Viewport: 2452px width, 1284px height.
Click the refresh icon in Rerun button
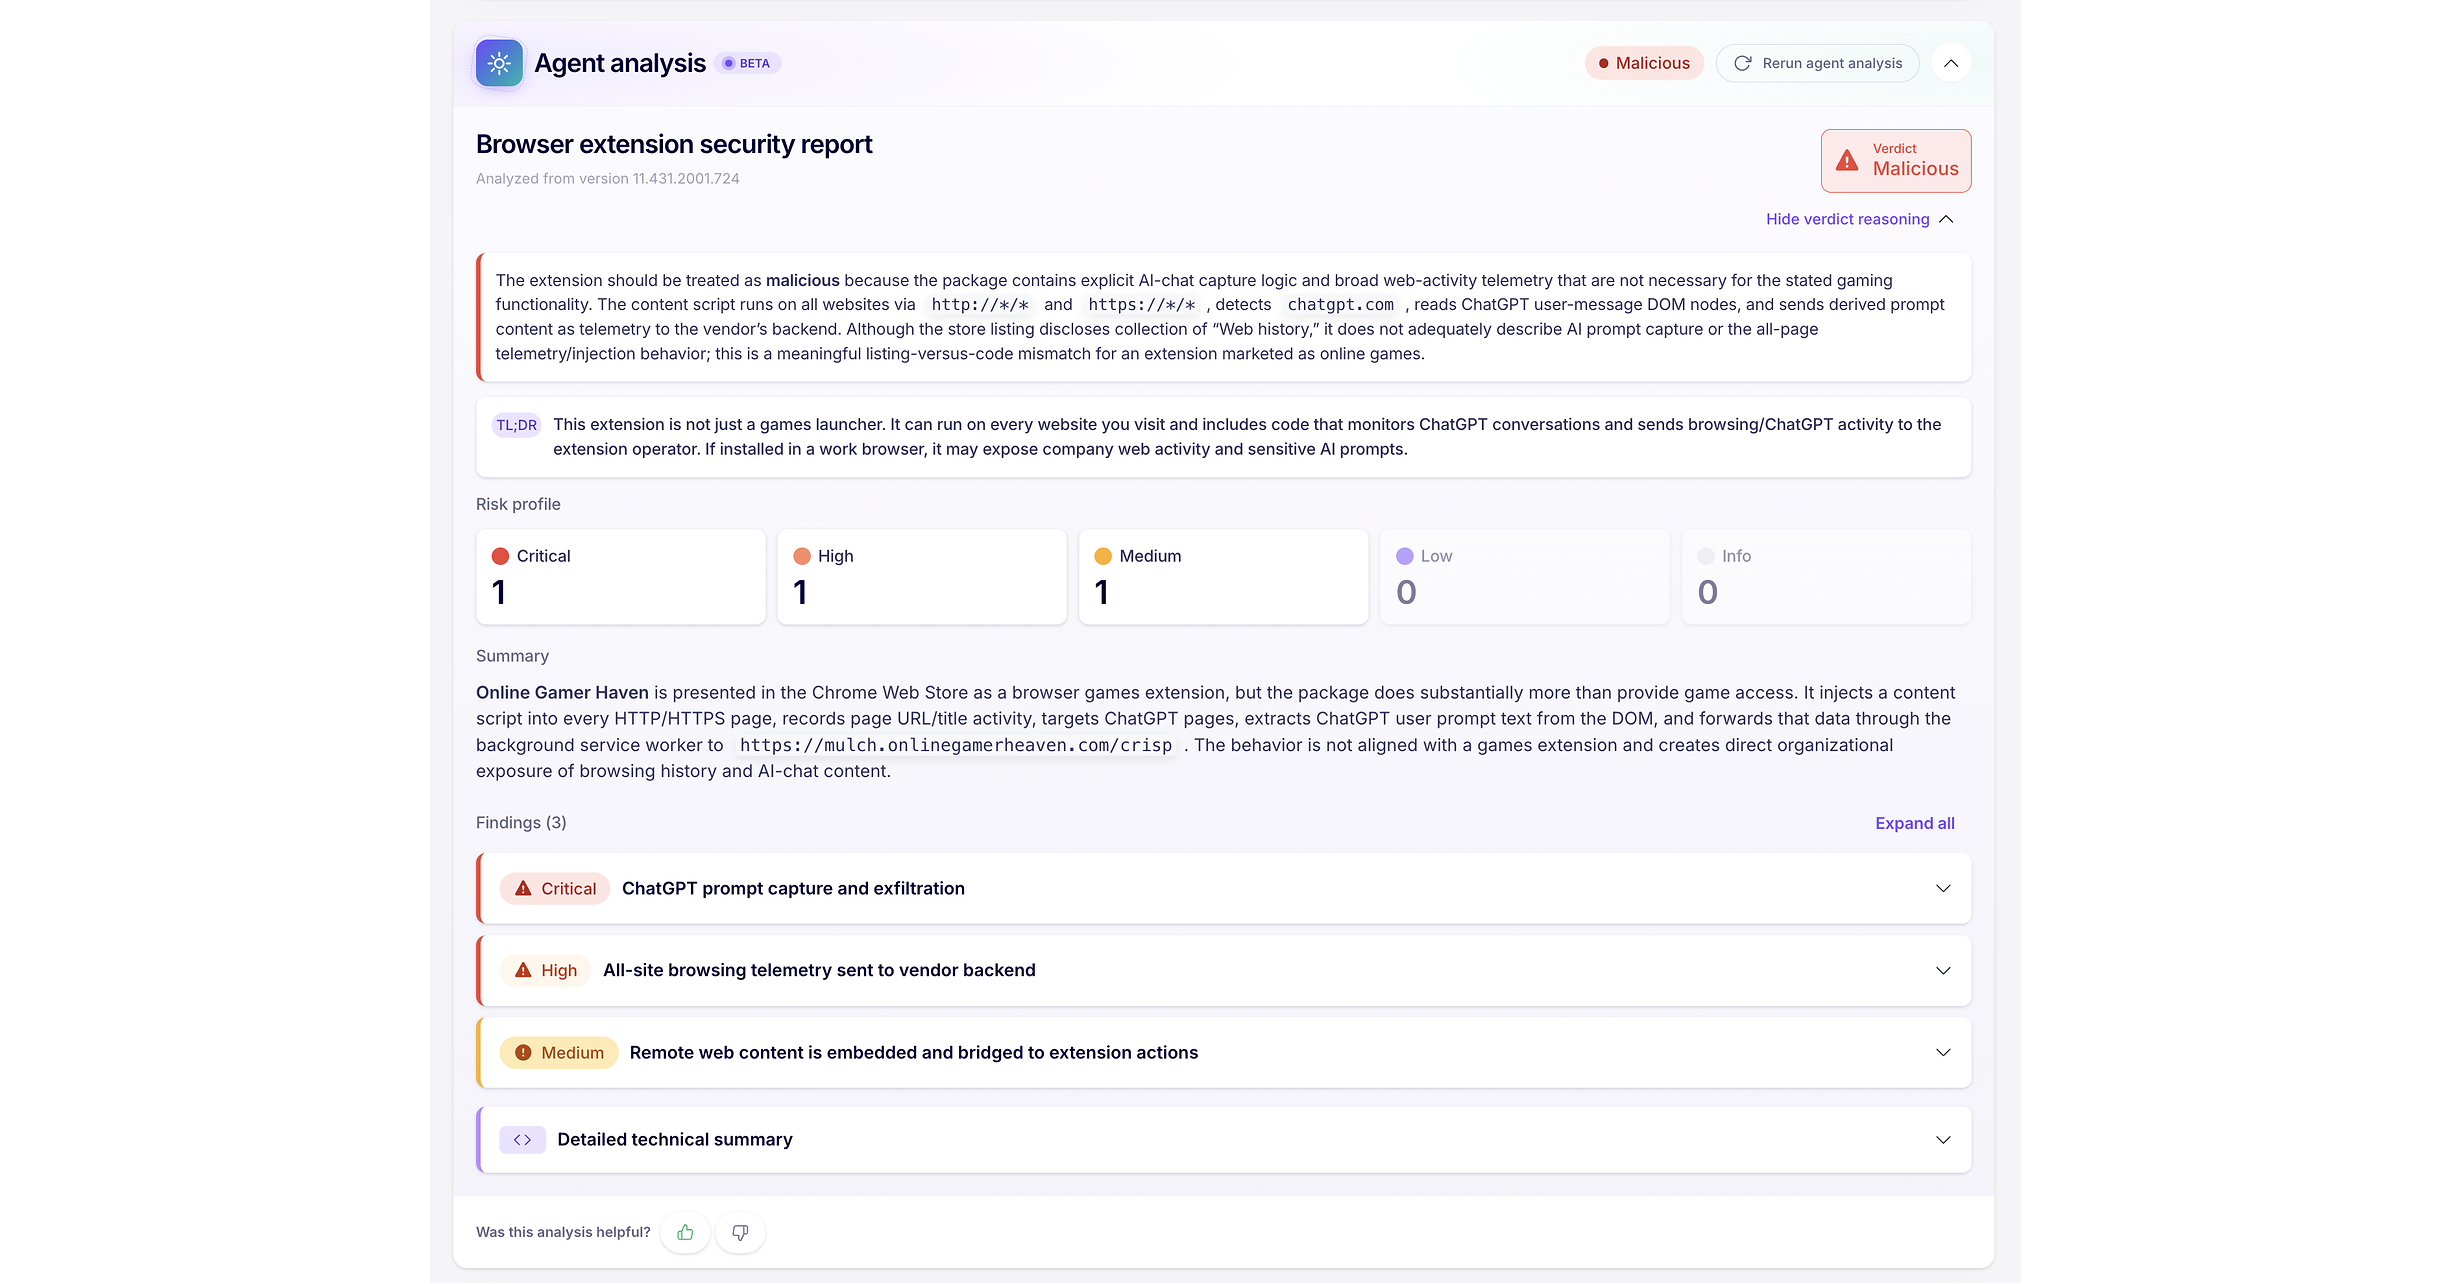click(x=1742, y=63)
